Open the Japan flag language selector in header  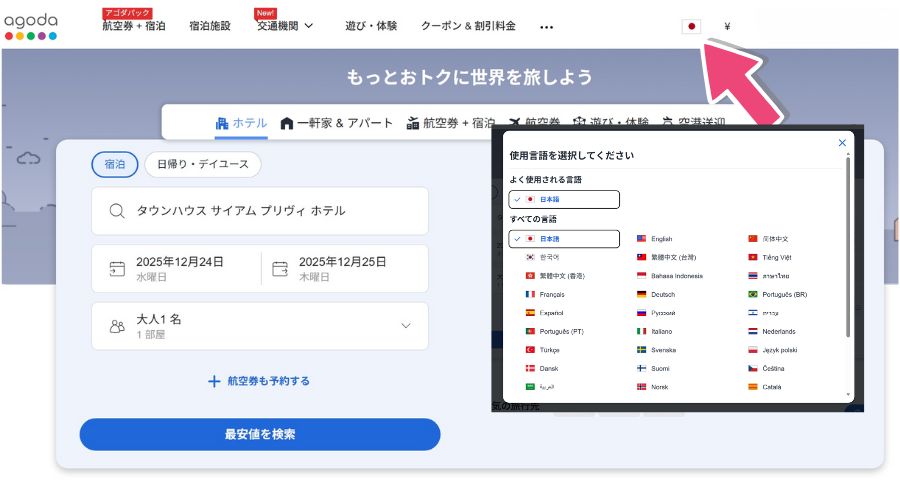[x=691, y=26]
